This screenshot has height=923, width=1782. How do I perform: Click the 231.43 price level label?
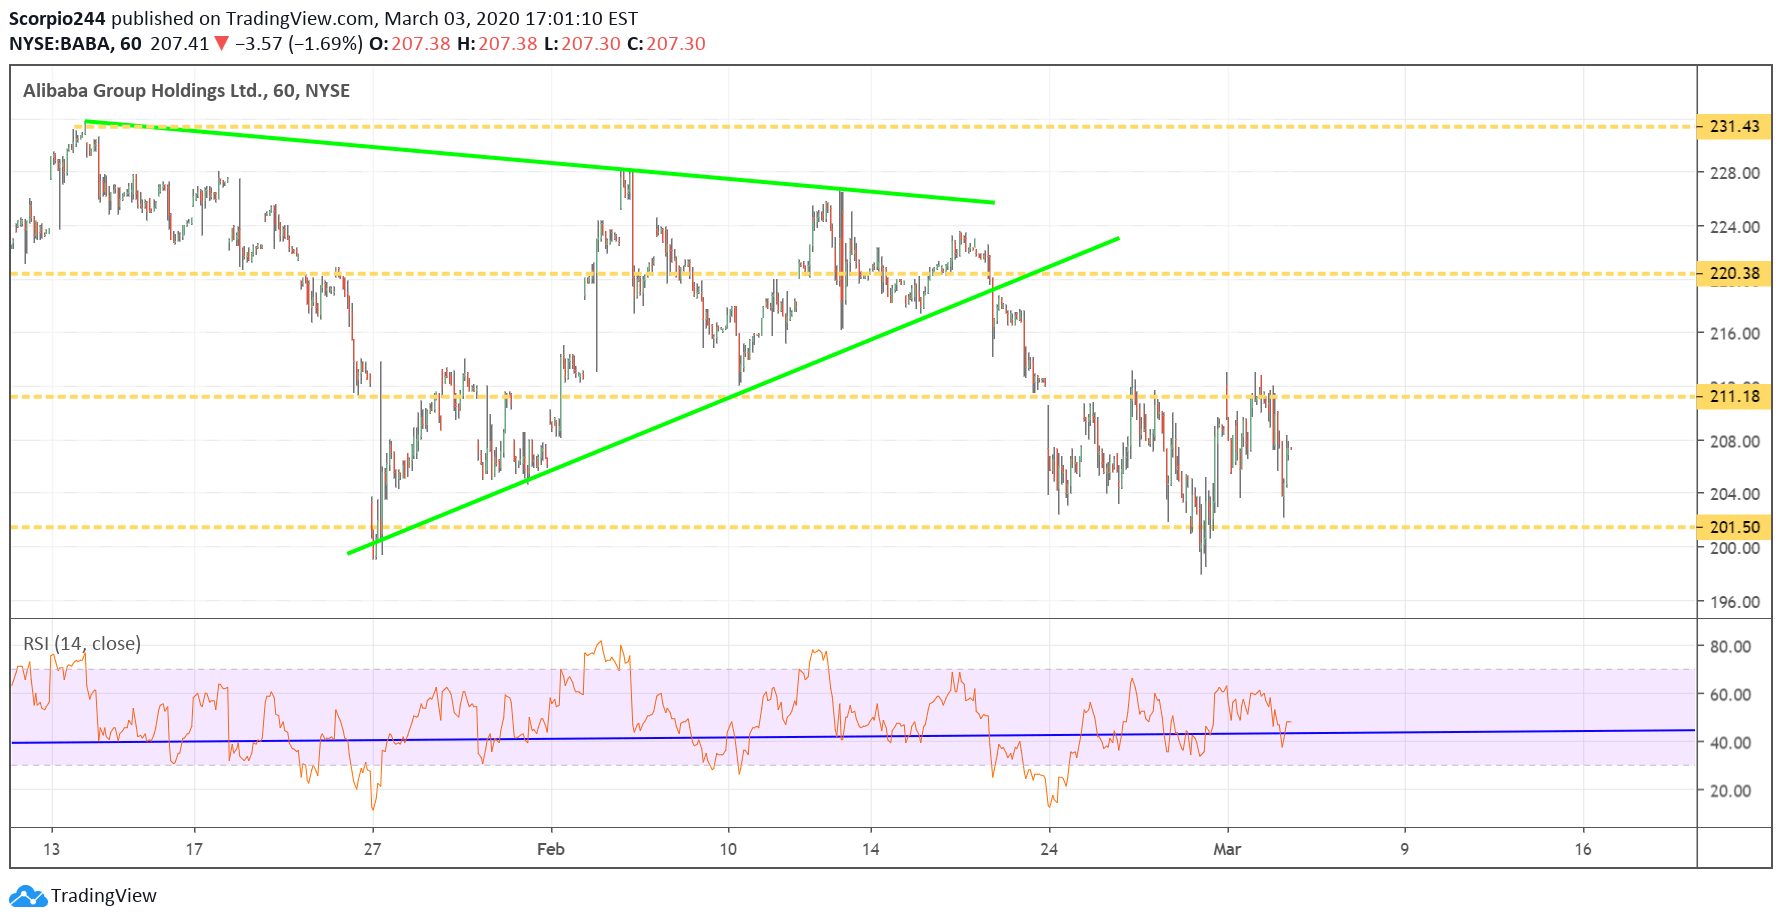1733,126
